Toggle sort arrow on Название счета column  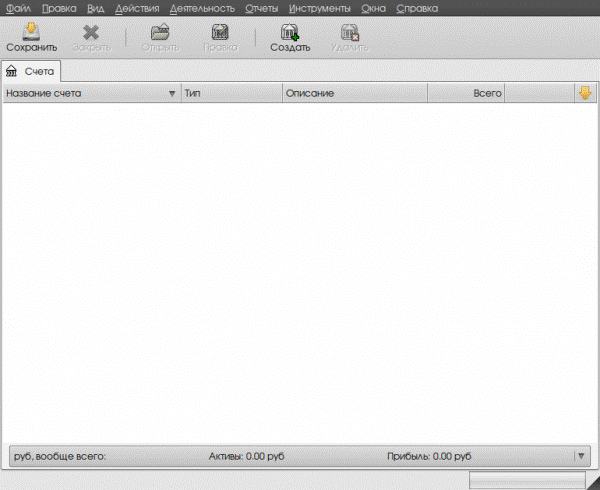(172, 93)
